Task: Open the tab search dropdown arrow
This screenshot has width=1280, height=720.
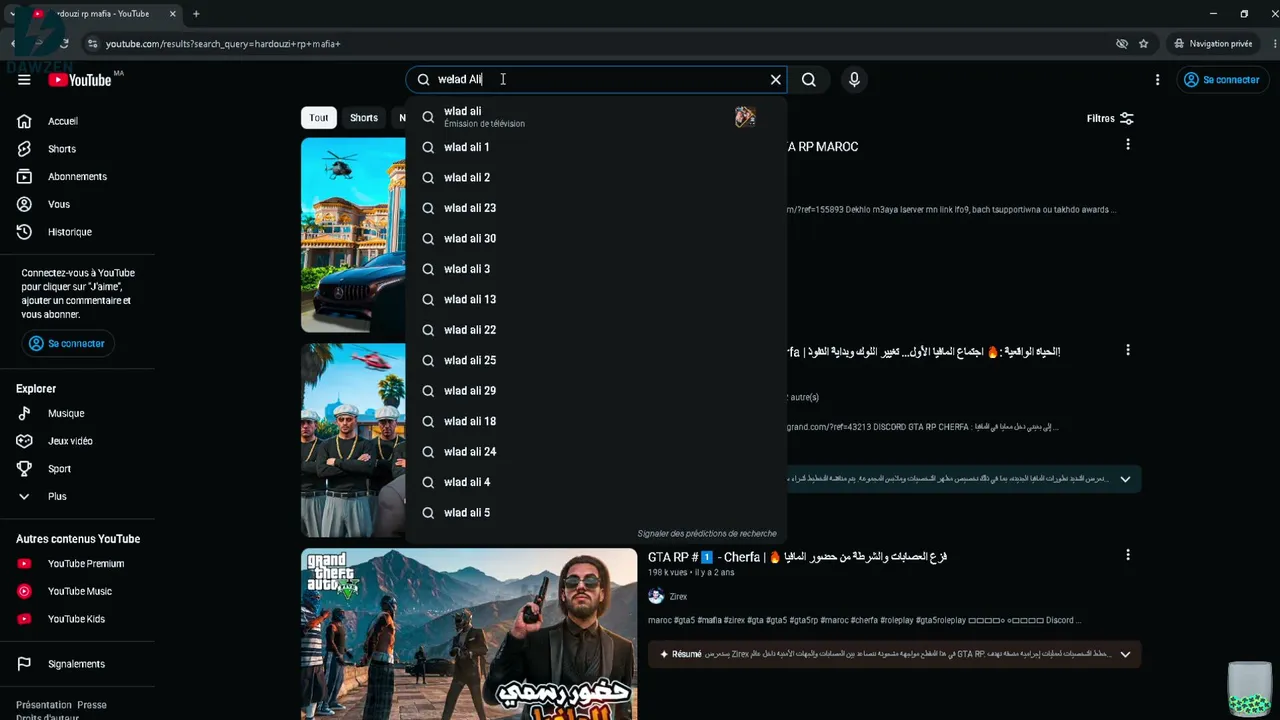Action: [x=12, y=14]
